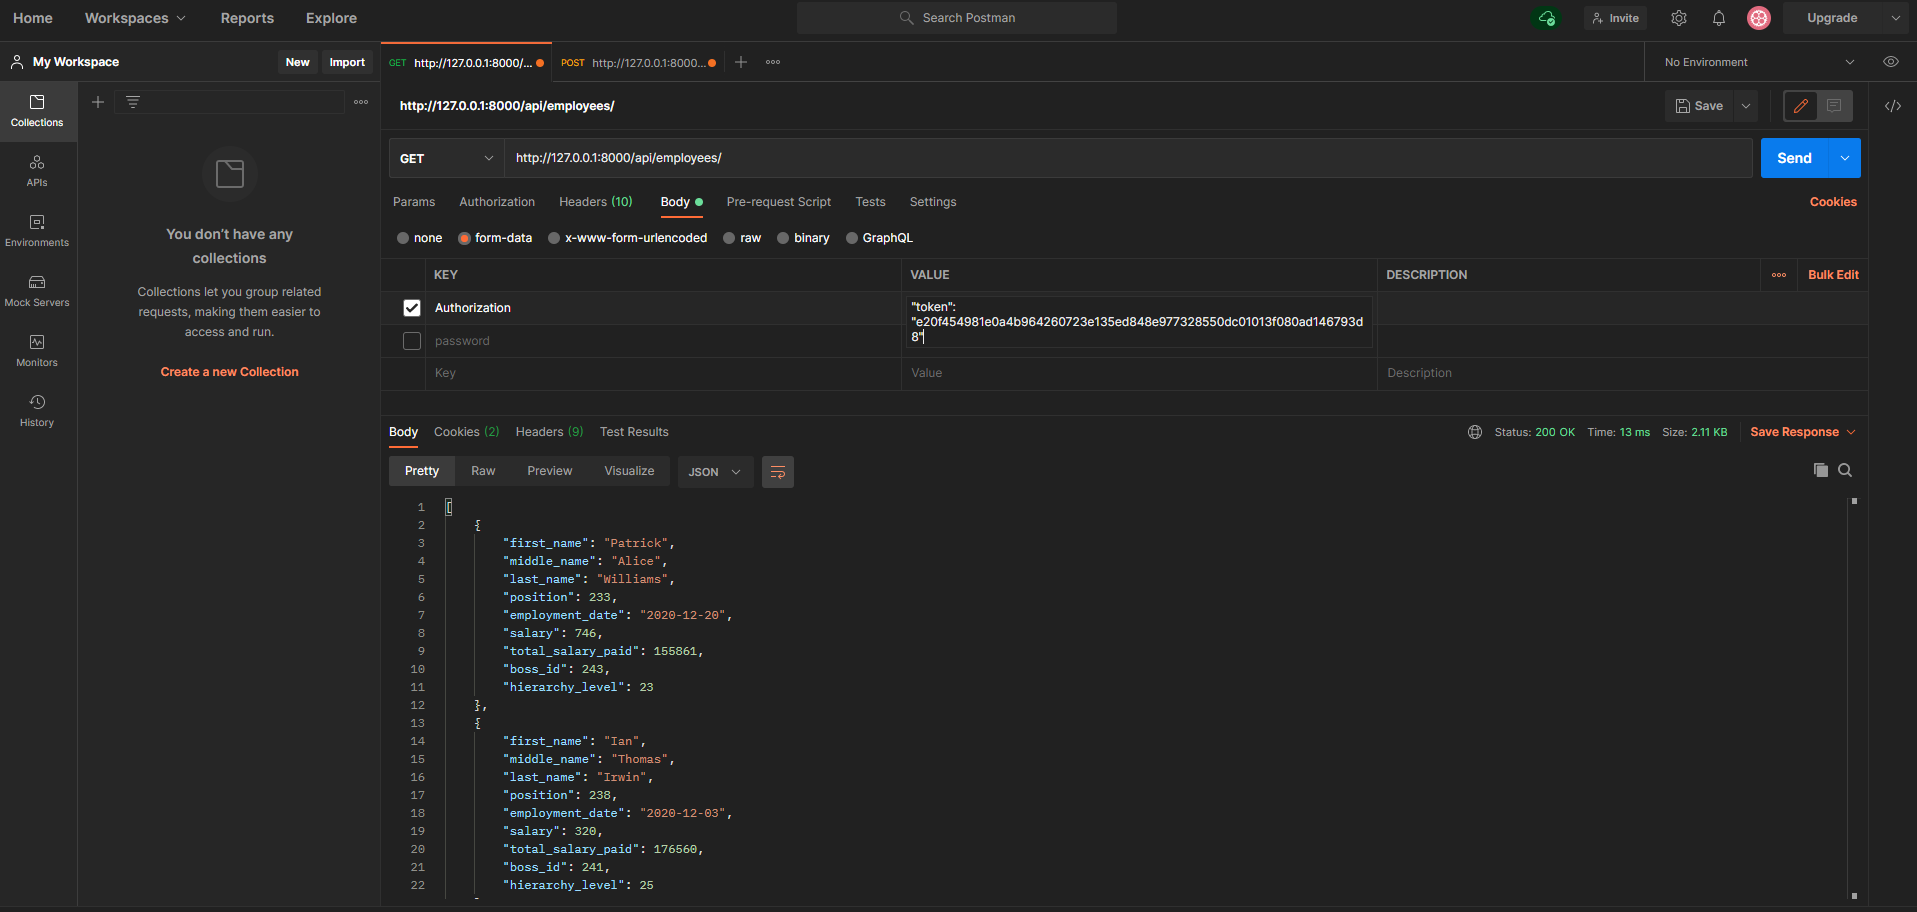Click the Send button

1794,158
